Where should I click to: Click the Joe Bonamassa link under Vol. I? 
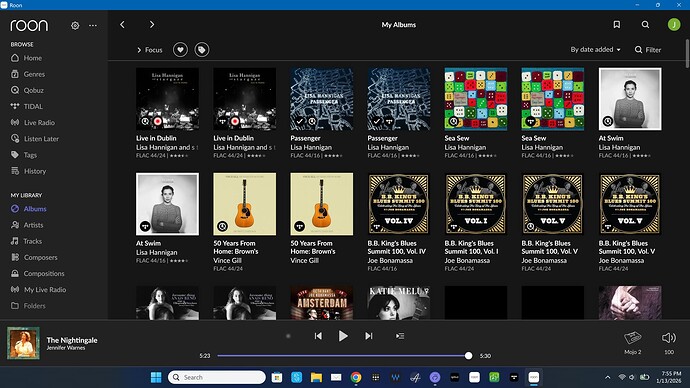(467, 260)
